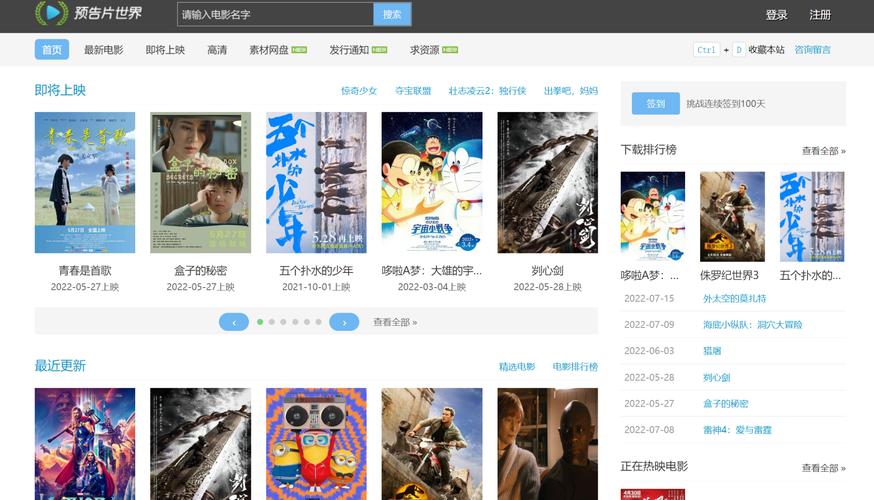The width and height of the screenshot is (874, 500).
Task: Open the 青春是首歌 movie poster
Action: tap(85, 182)
